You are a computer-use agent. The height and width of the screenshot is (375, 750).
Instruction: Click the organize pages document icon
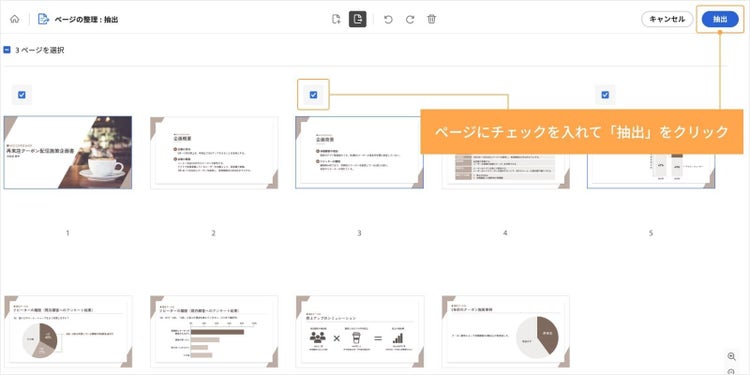[x=44, y=20]
